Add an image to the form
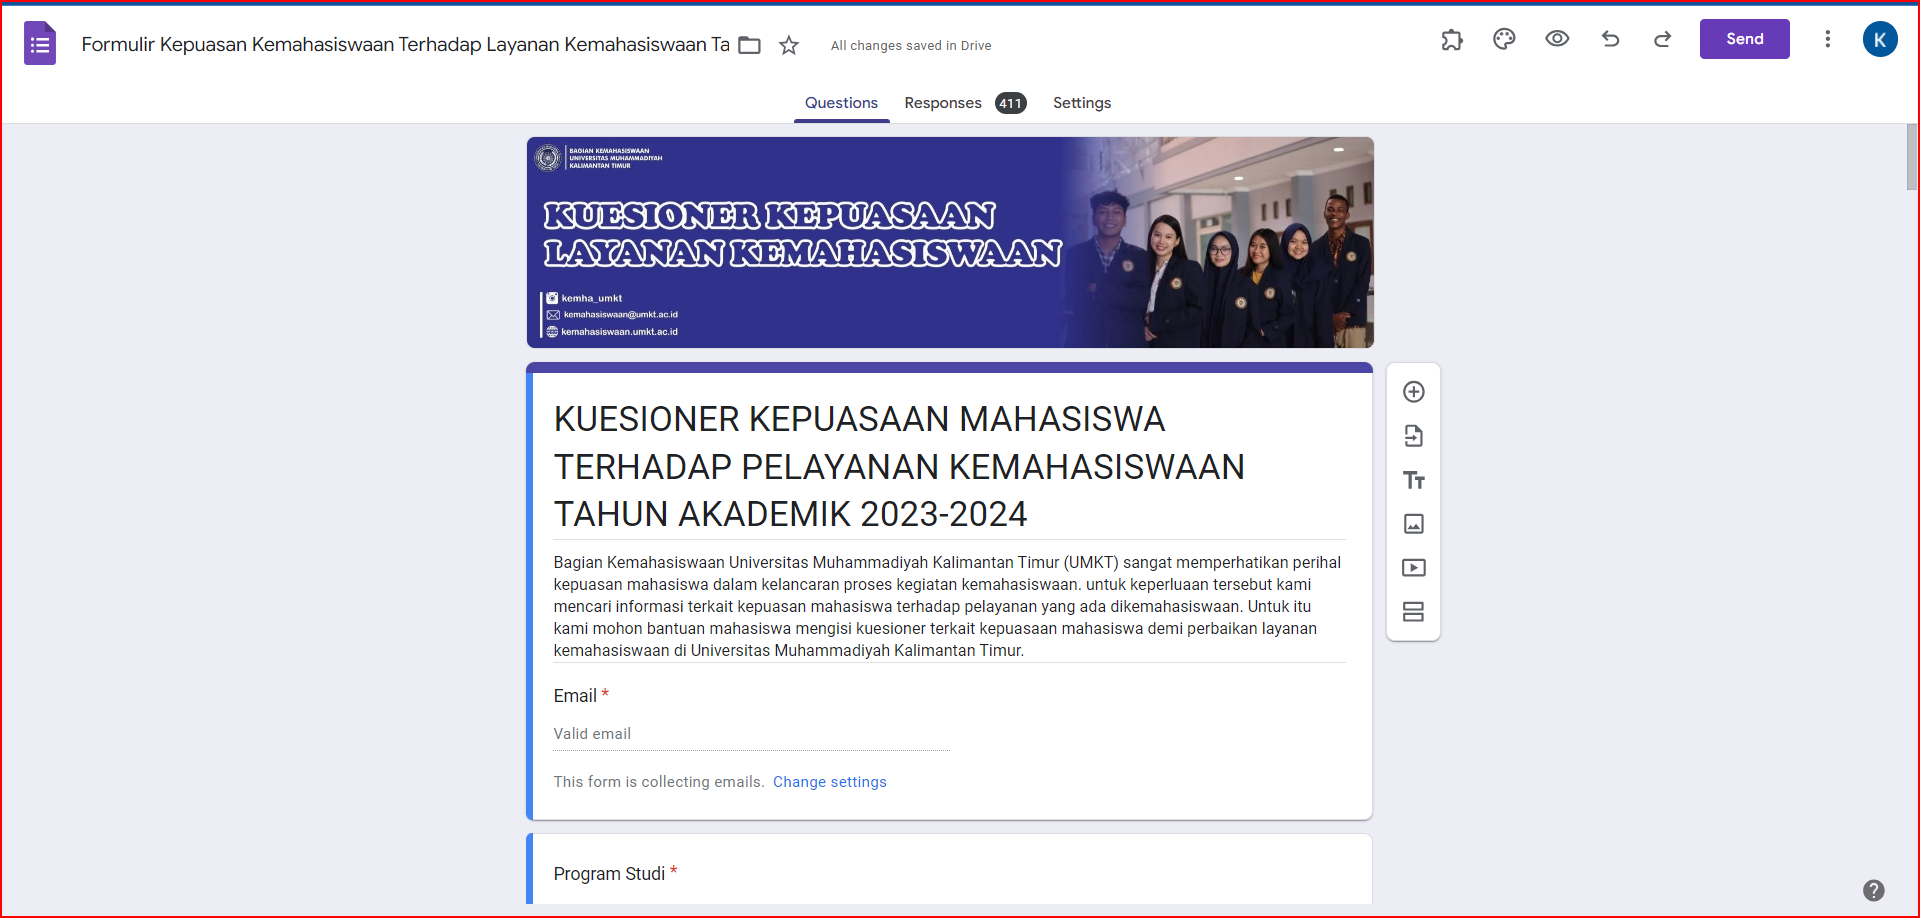 [1413, 524]
